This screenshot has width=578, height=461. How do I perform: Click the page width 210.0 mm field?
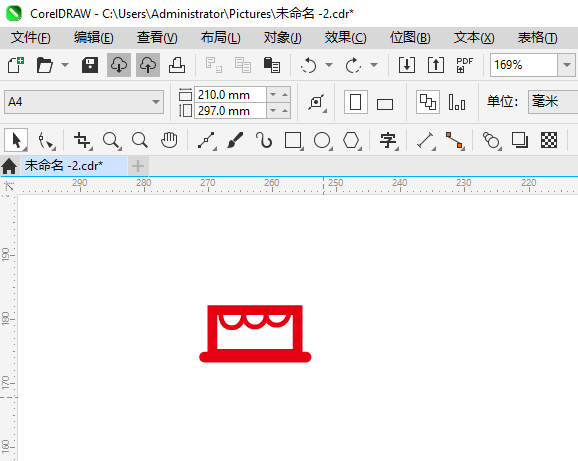pos(230,95)
